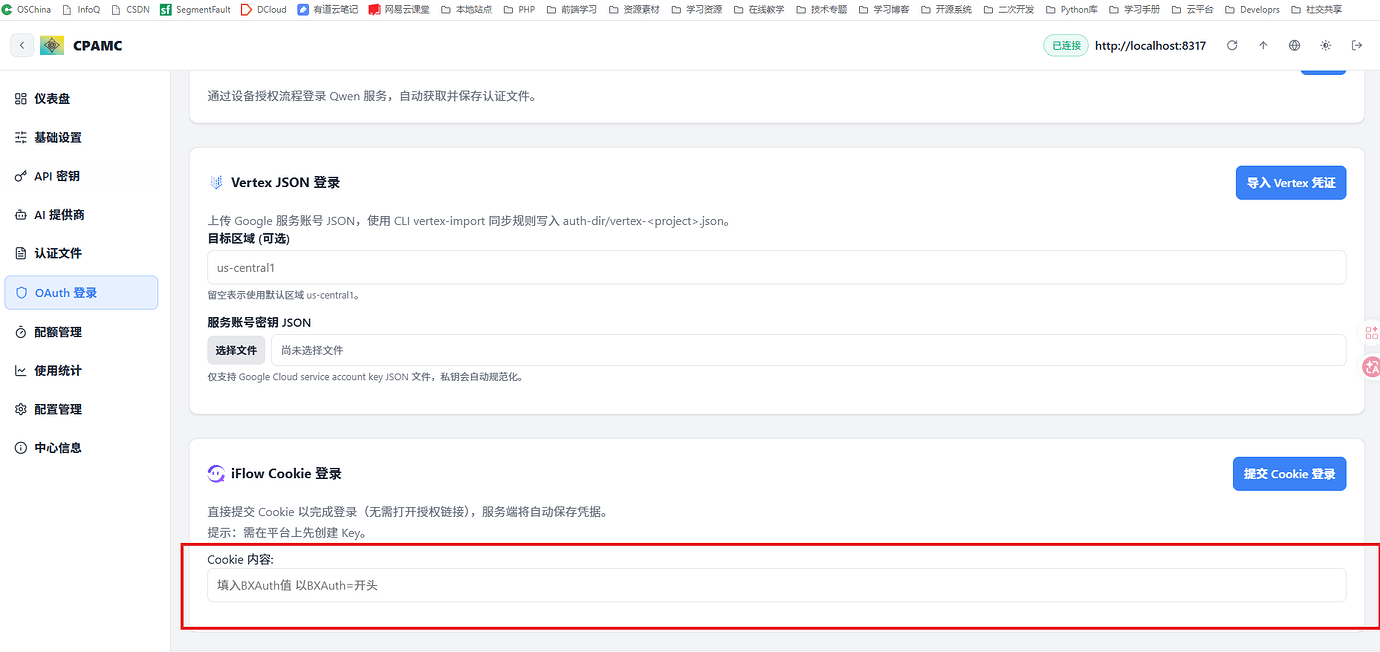
Task: Open the 二次开发 bookmark folder
Action: [1008, 9]
